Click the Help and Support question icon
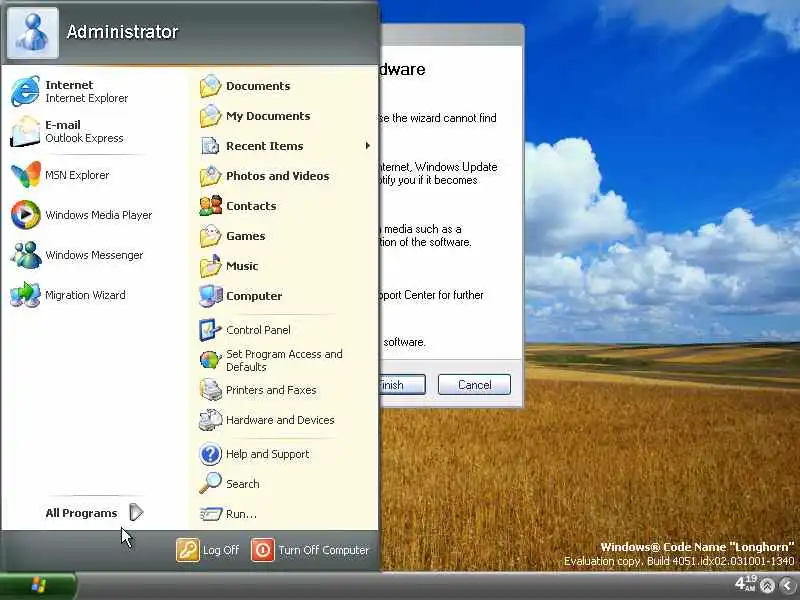The height and width of the screenshot is (600, 800). coord(210,454)
